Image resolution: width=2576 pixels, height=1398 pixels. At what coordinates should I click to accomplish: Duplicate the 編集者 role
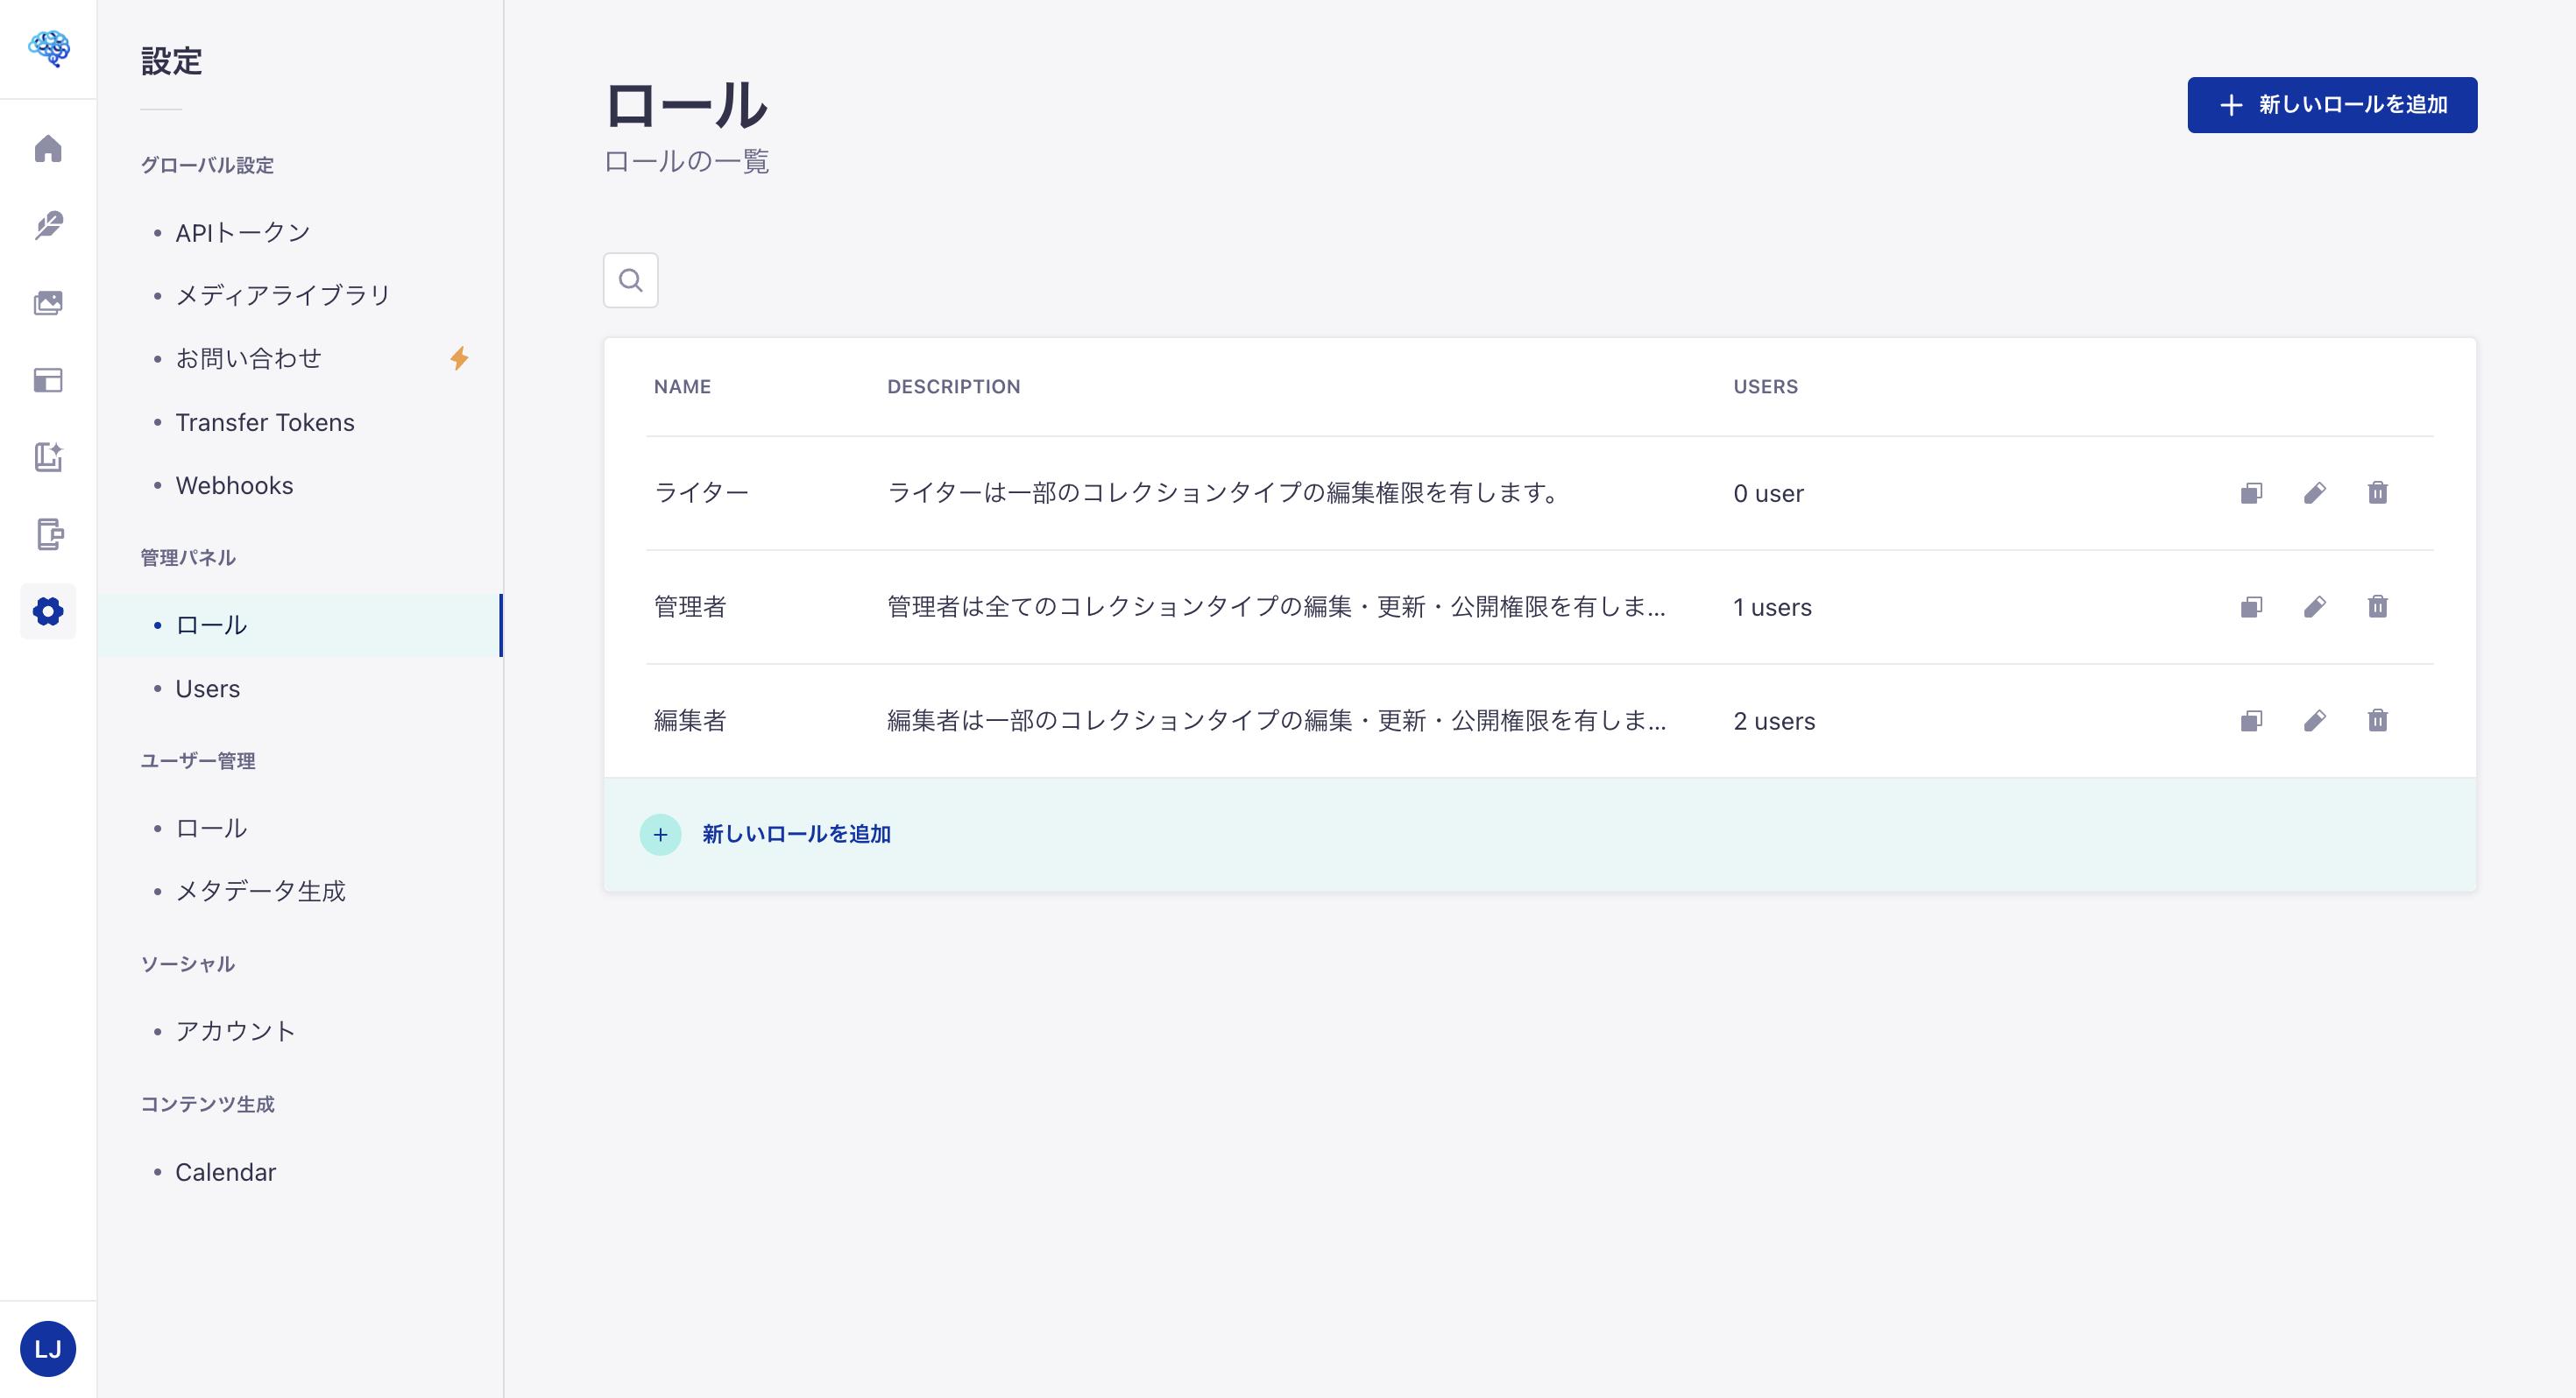pos(2251,720)
